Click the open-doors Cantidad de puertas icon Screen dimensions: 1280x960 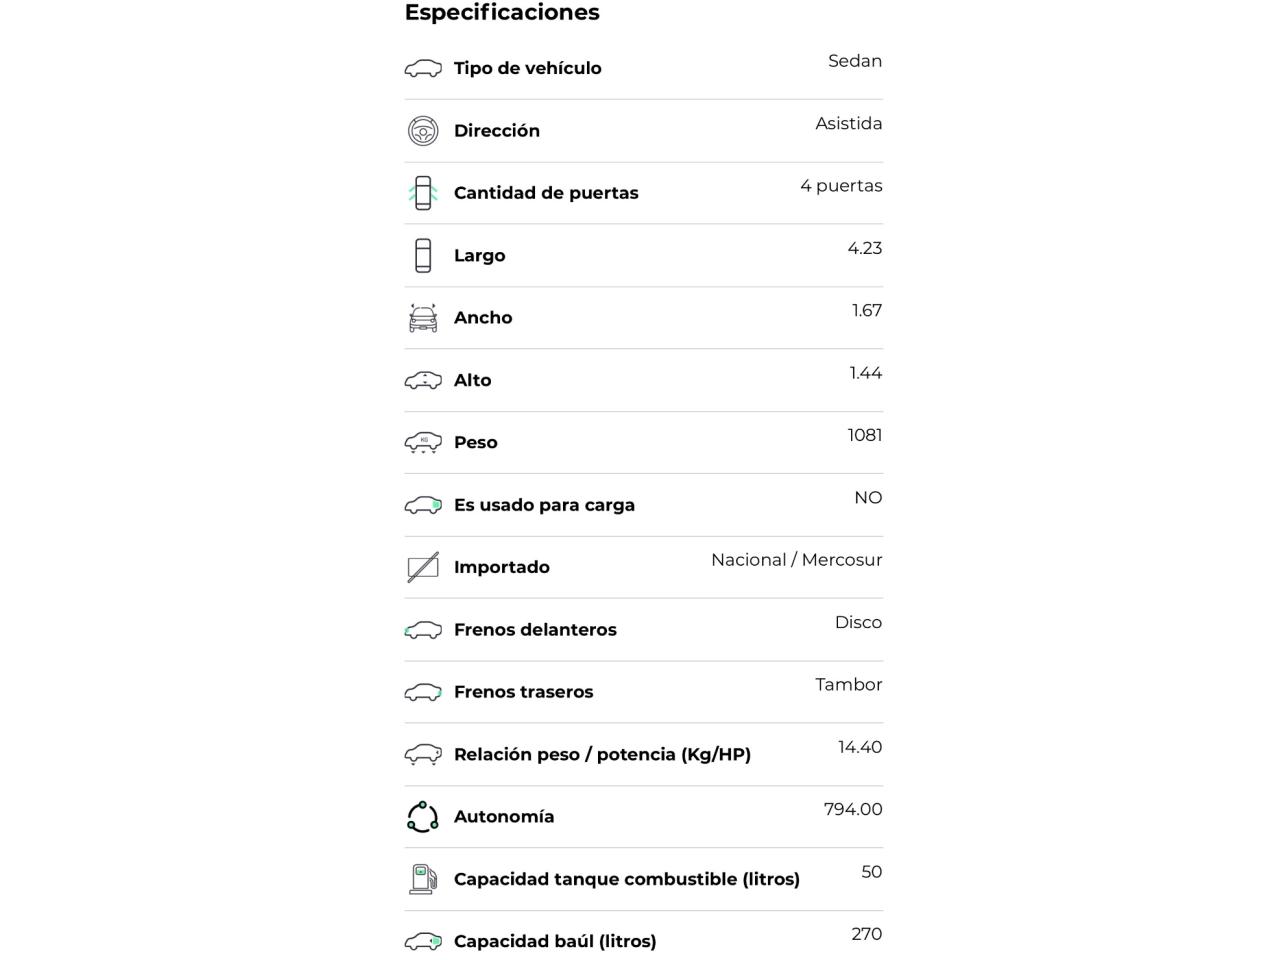click(423, 193)
